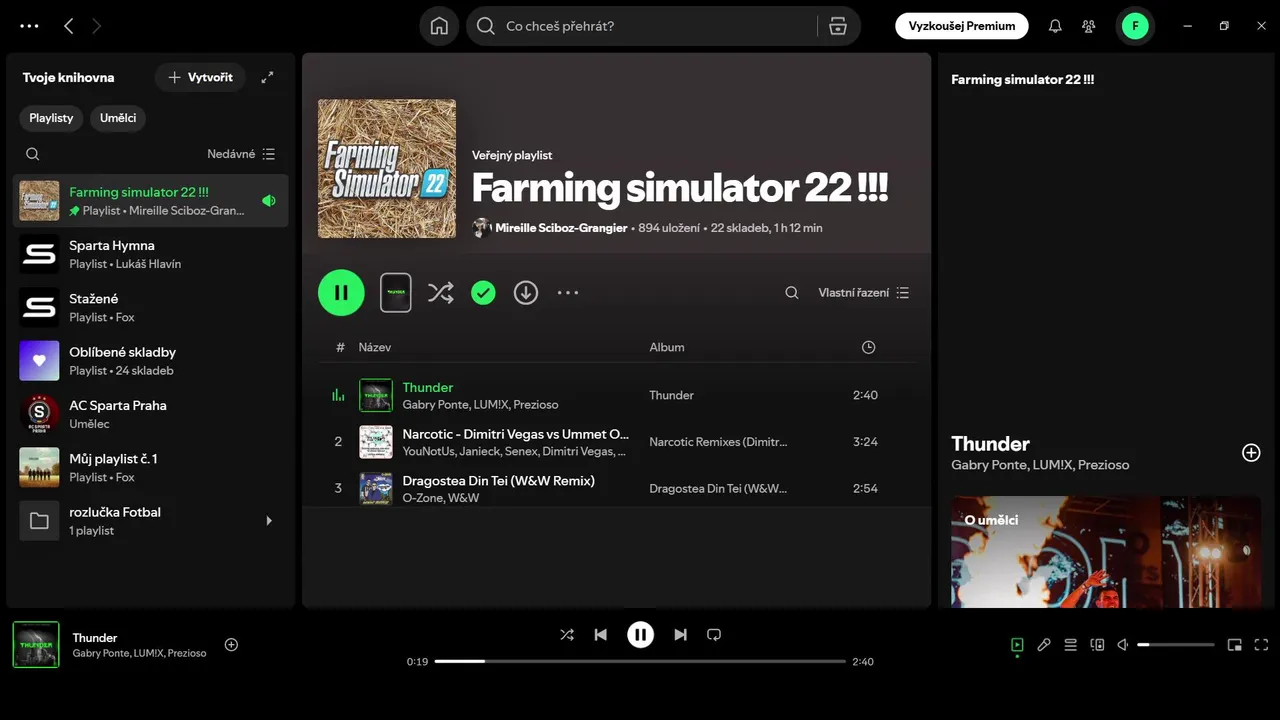Pause playback in the bottom player
Screen dimensions: 1280x720
pos(640,635)
